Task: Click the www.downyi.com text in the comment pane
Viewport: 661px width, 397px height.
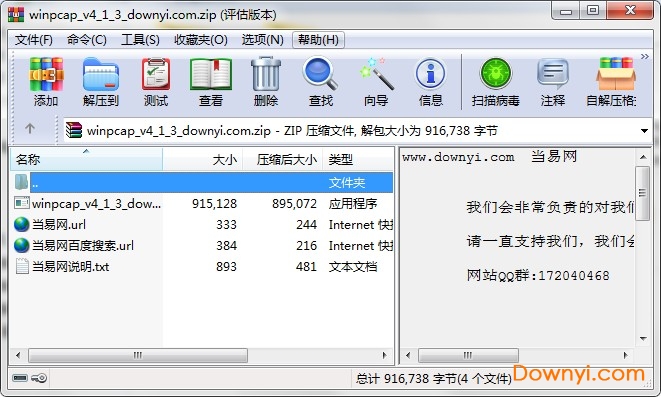Action: pyautogui.click(x=458, y=157)
